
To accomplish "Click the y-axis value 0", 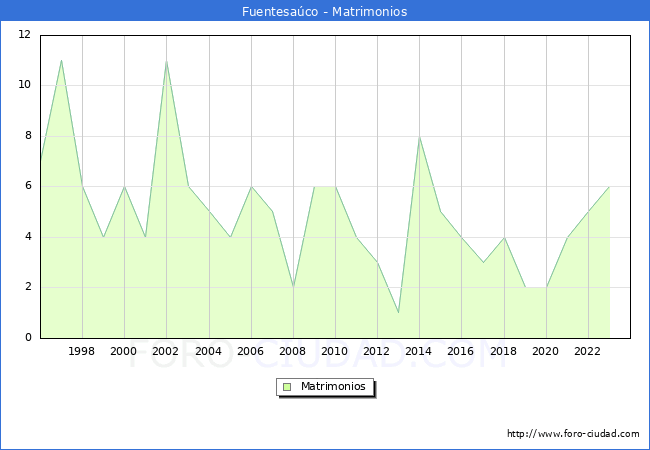I will 28,337.
